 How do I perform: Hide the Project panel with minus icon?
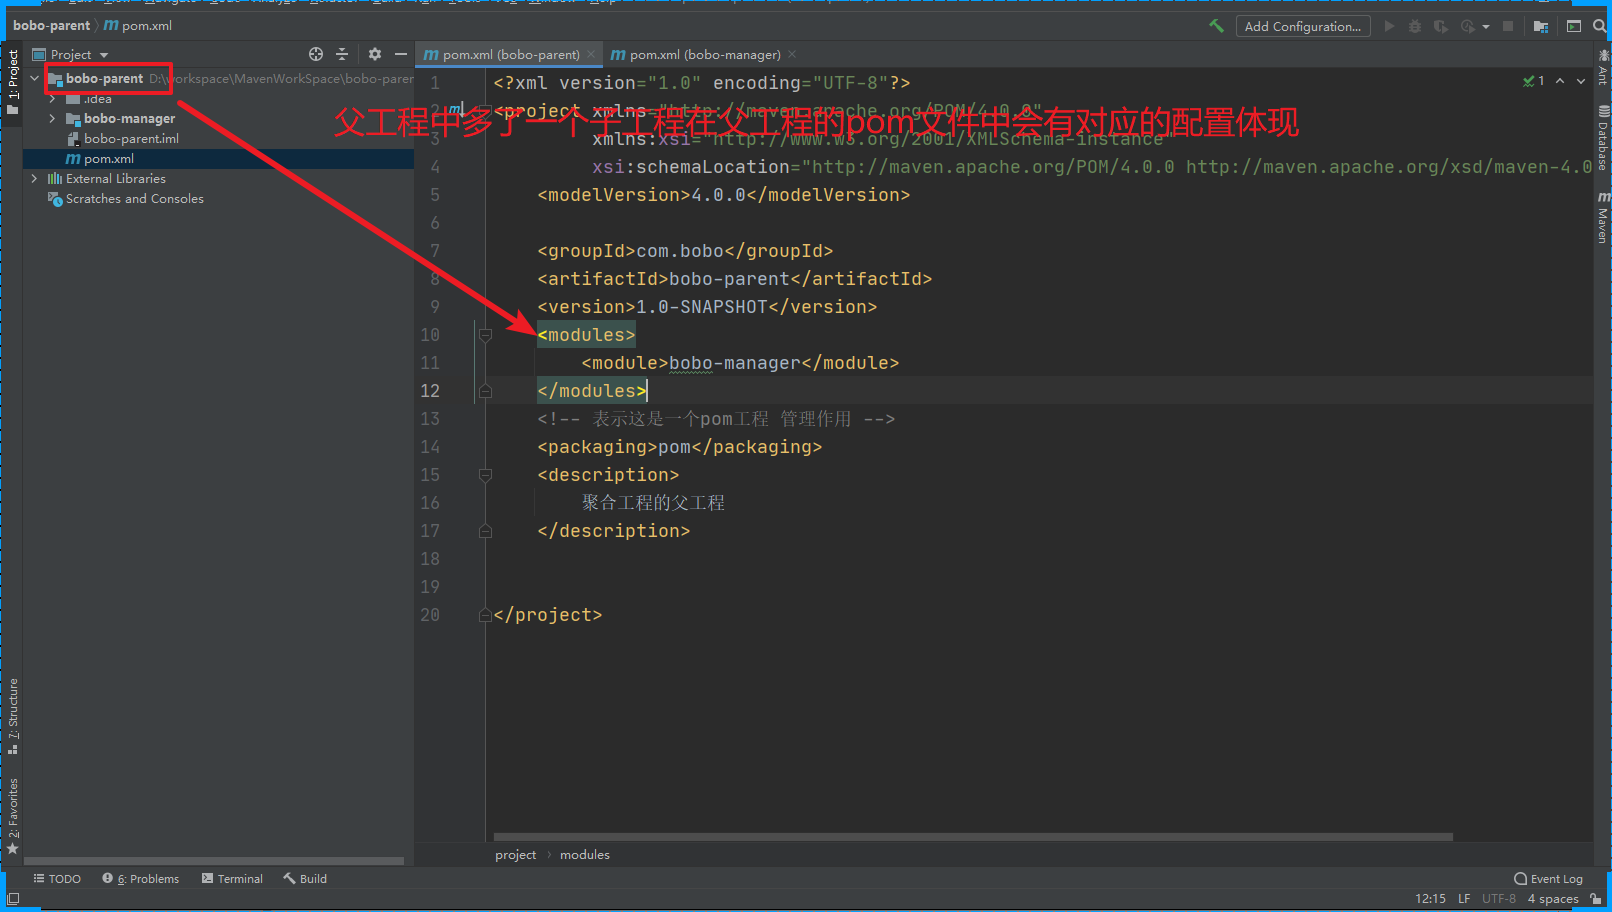click(x=401, y=54)
